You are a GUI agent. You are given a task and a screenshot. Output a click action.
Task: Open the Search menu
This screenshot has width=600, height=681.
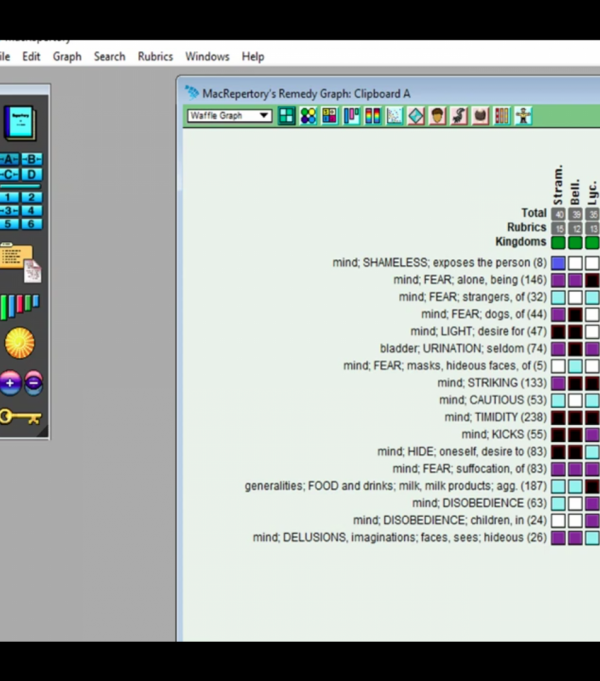pos(109,56)
